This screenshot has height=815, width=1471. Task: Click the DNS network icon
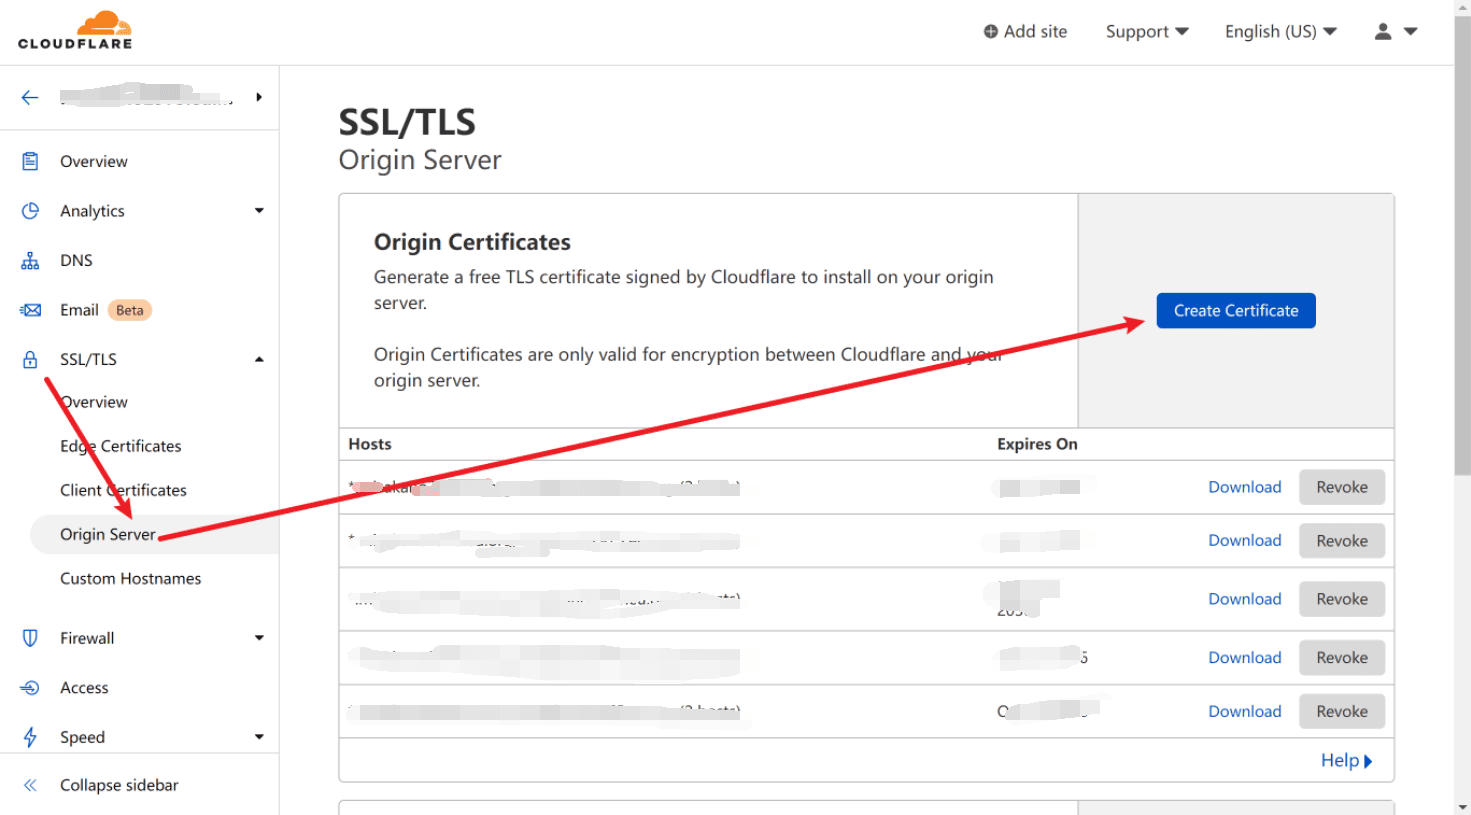coord(30,261)
